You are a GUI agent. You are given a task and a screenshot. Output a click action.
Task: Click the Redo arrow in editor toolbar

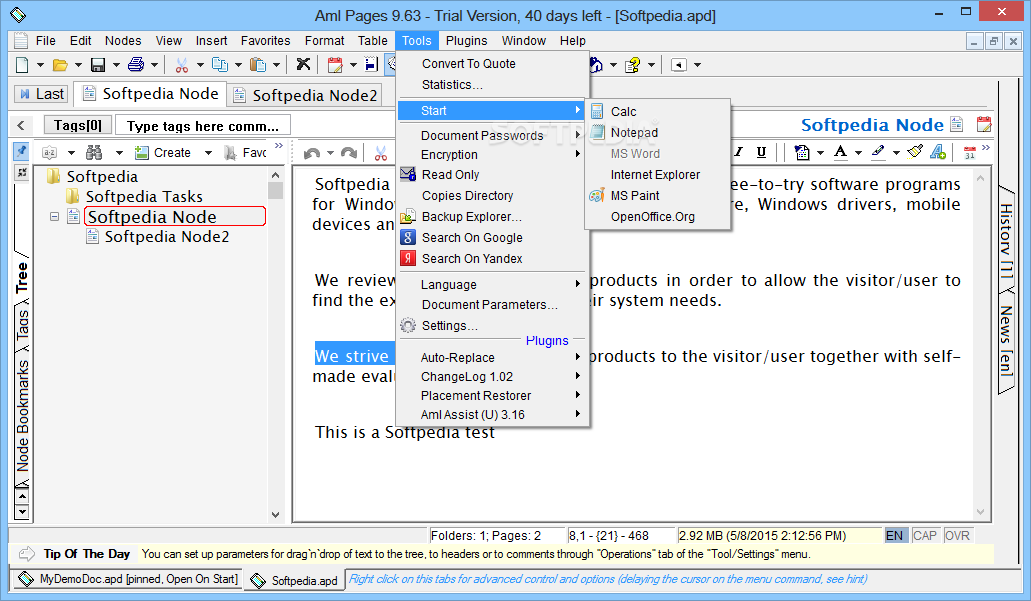pos(349,153)
